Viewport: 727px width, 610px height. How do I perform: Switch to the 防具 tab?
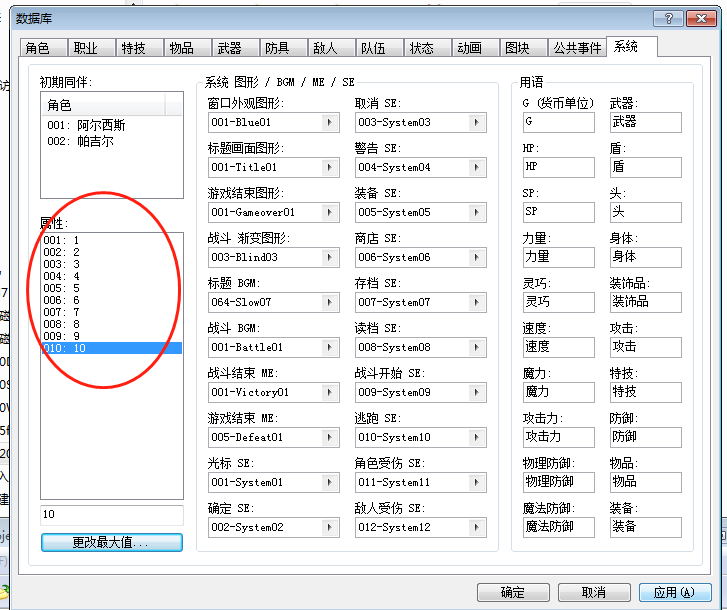pos(283,48)
